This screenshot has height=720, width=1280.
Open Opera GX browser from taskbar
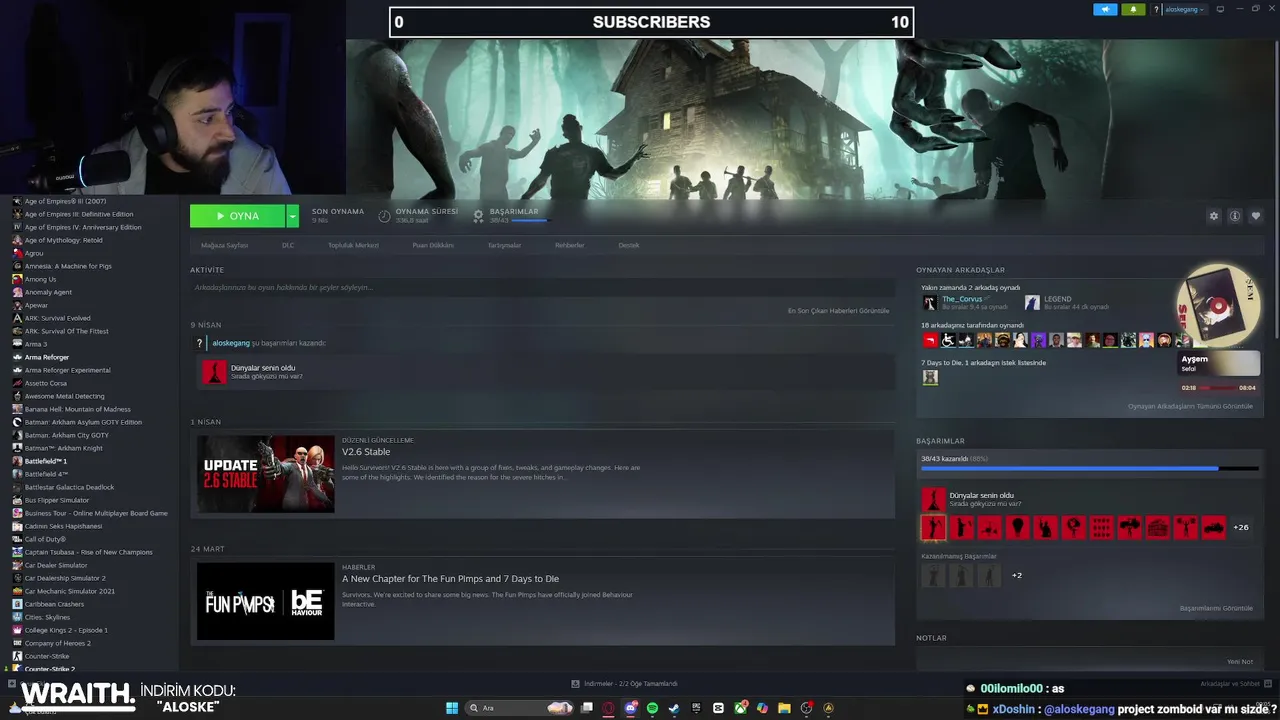[608, 708]
